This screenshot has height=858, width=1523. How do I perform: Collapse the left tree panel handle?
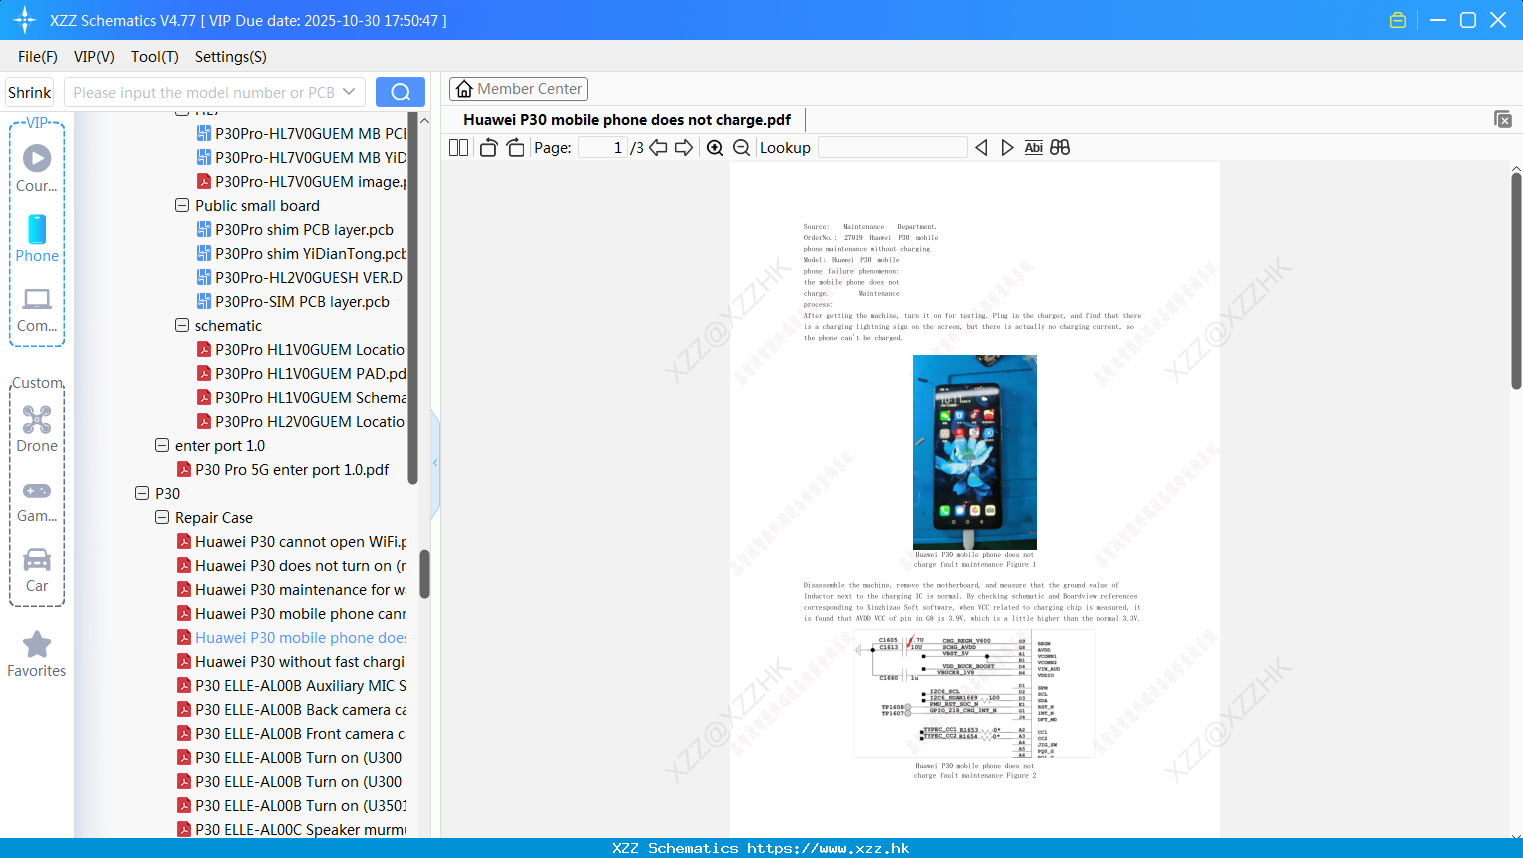click(x=435, y=463)
